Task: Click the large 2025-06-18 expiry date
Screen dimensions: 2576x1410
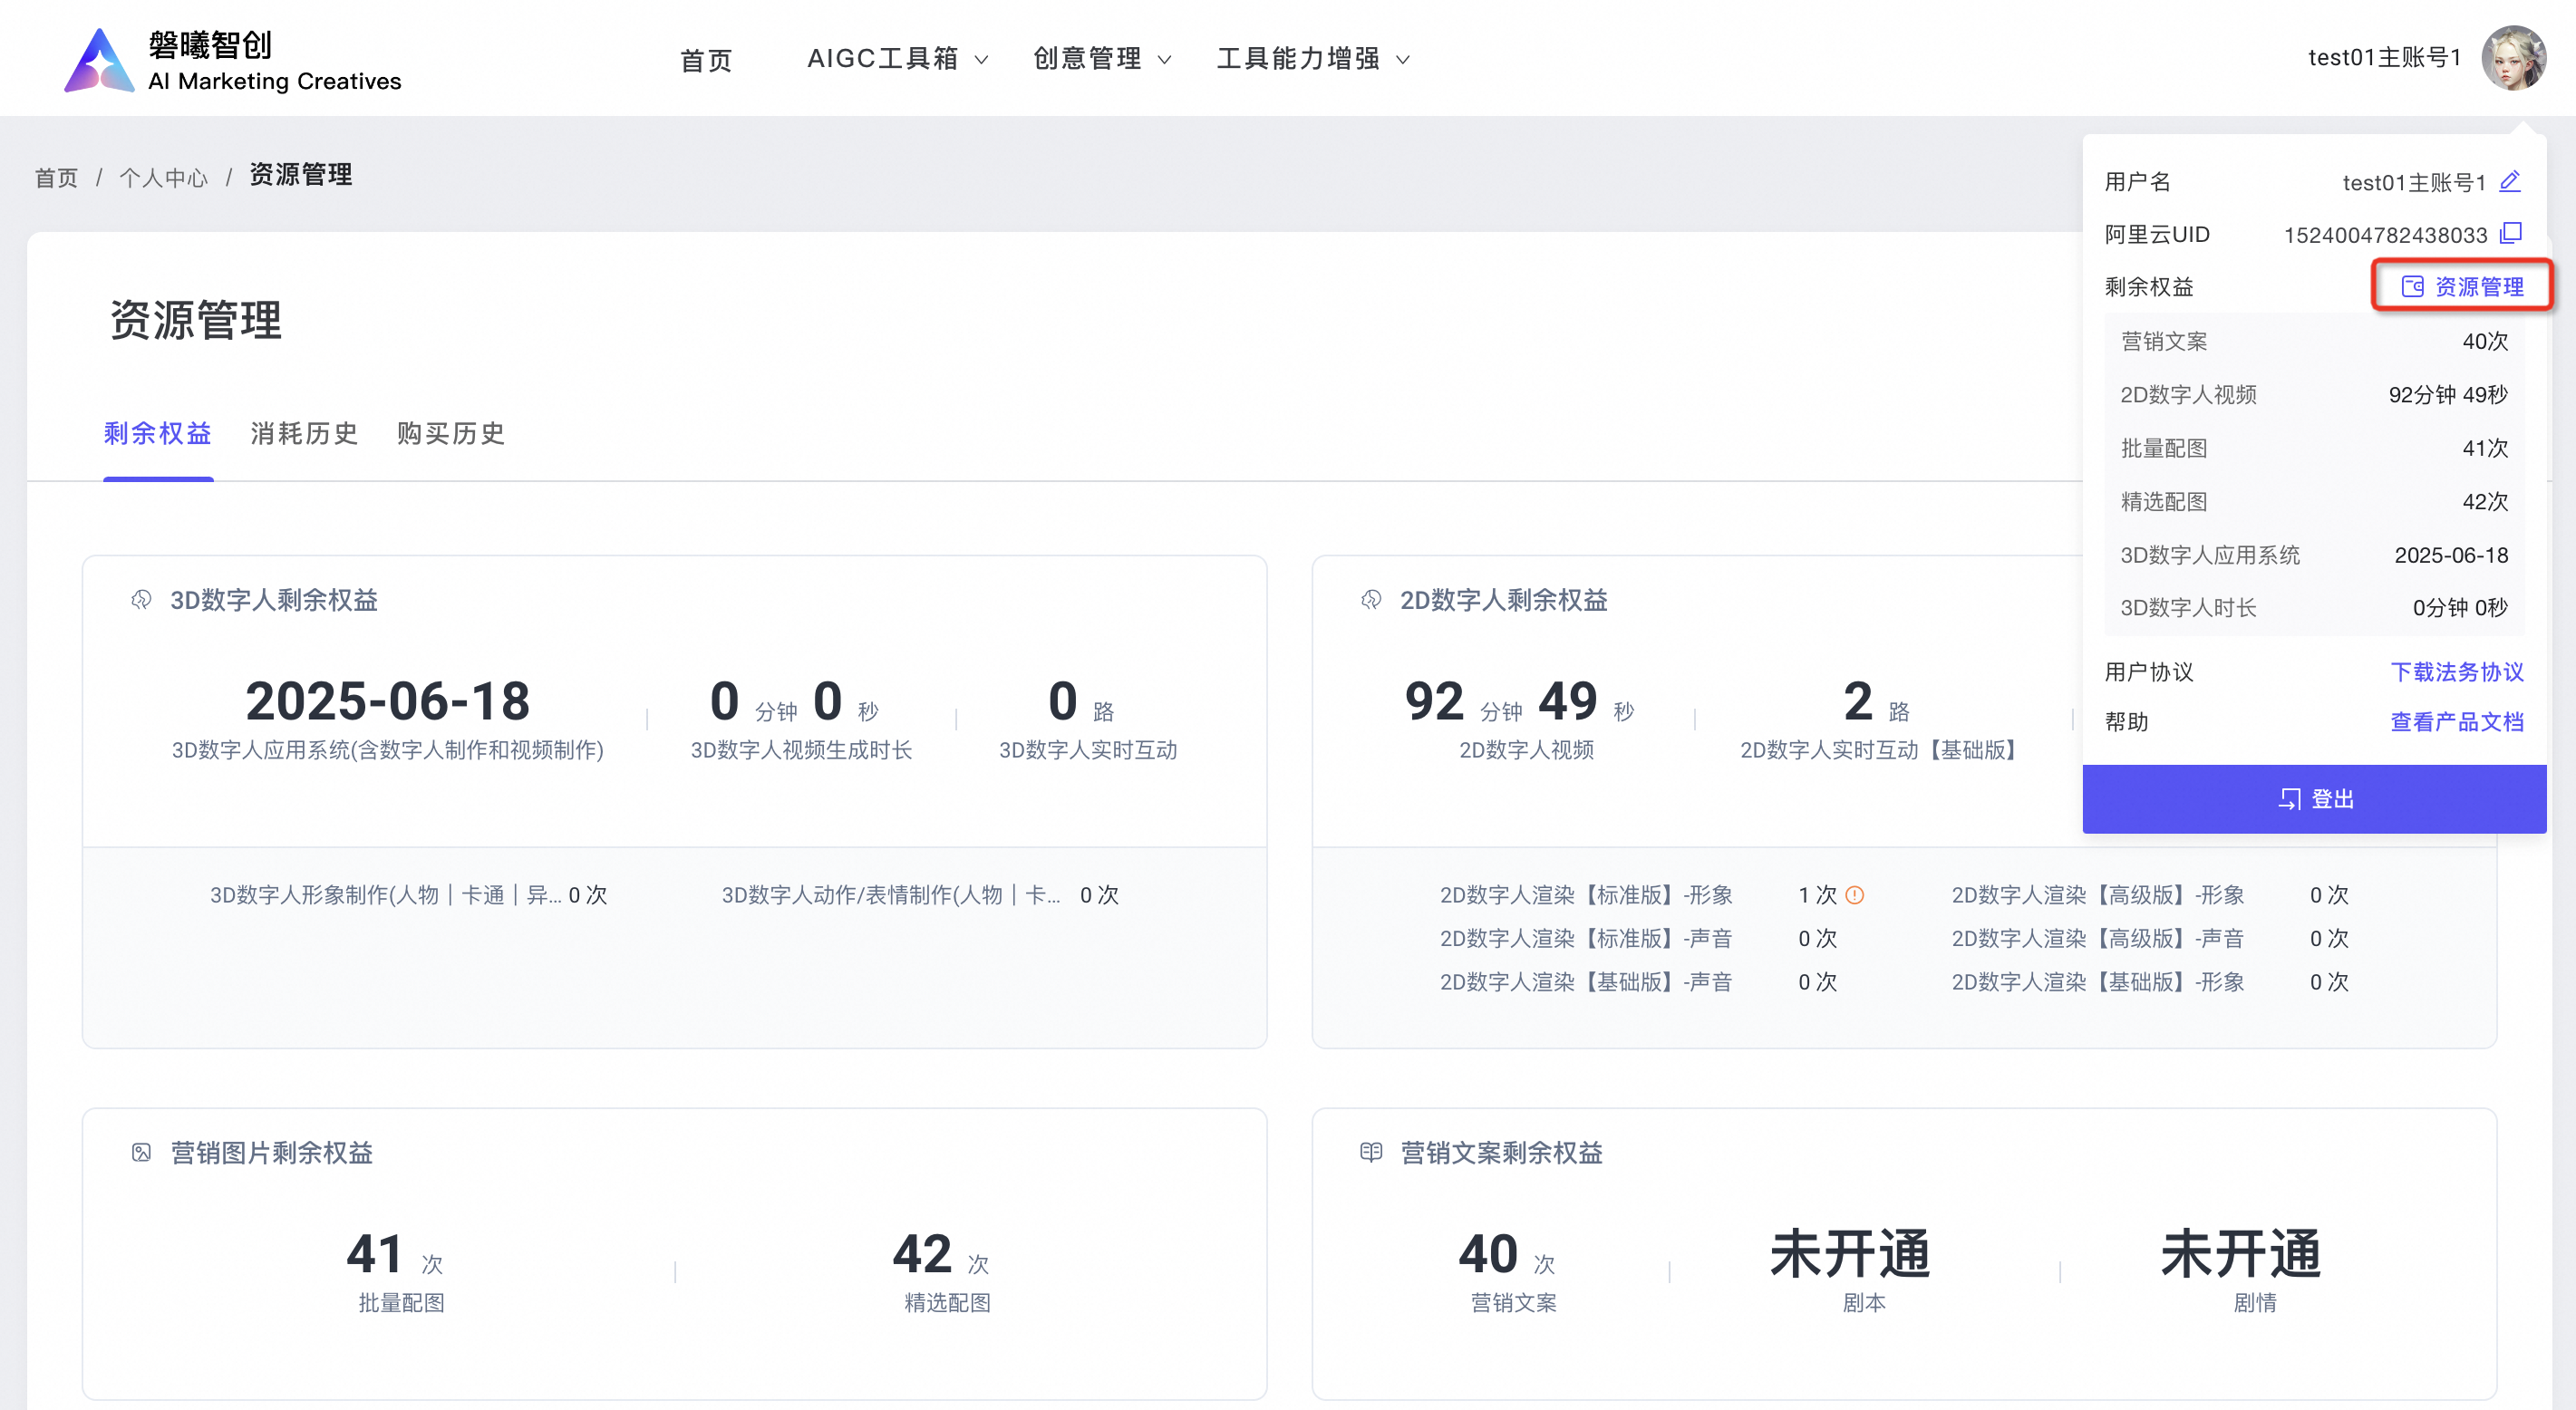Action: 388,701
